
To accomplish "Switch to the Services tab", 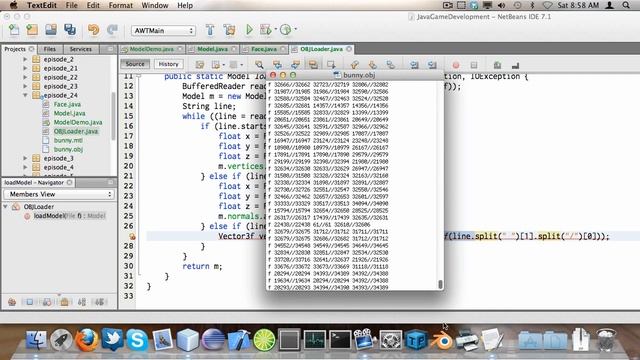I will pos(81,49).
